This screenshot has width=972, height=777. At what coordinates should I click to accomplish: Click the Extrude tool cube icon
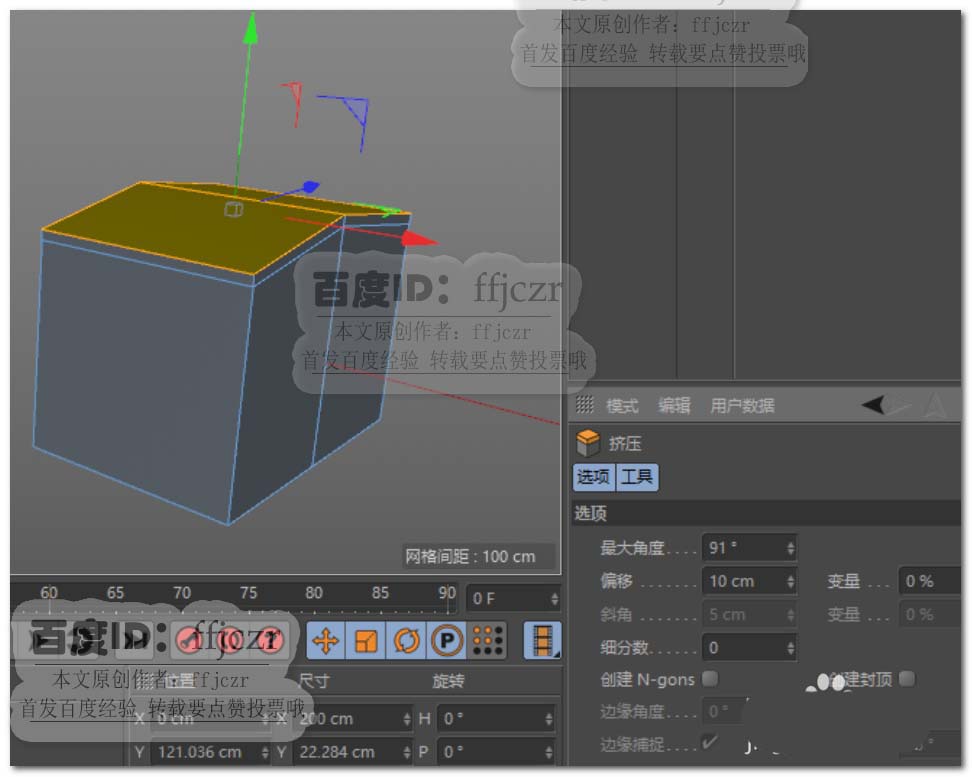587,443
